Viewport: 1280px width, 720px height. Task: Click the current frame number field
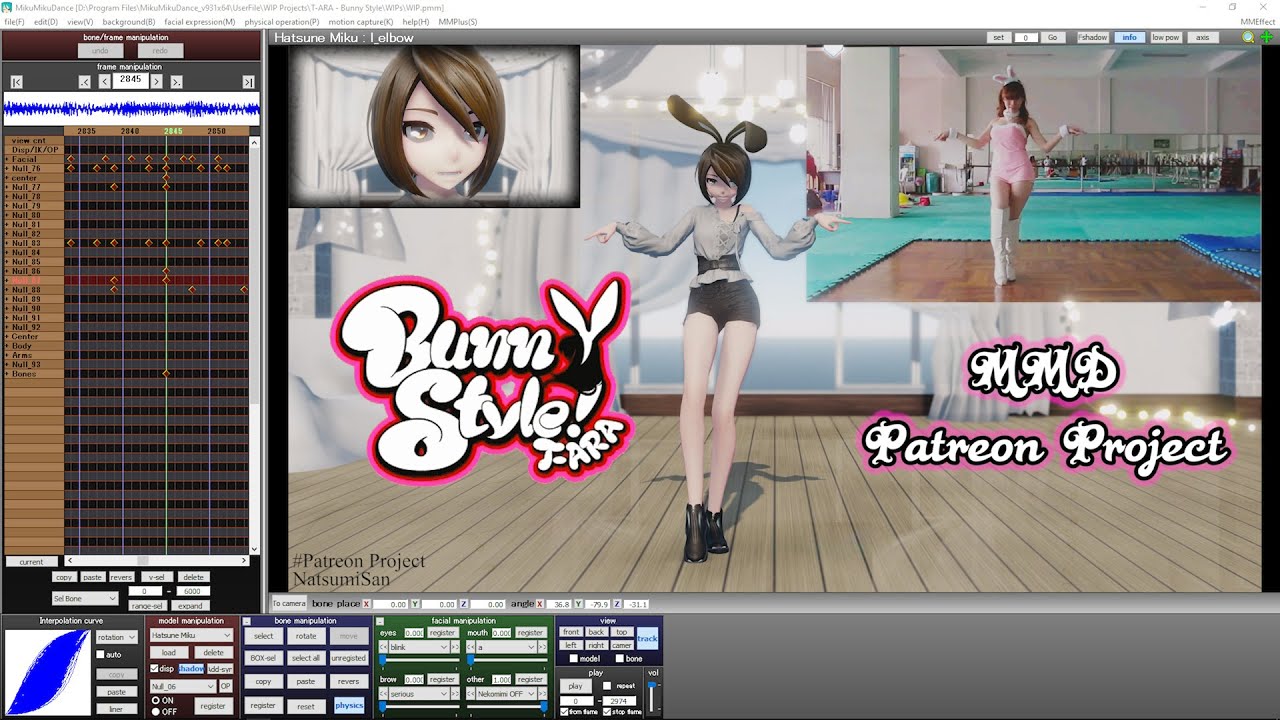click(130, 80)
